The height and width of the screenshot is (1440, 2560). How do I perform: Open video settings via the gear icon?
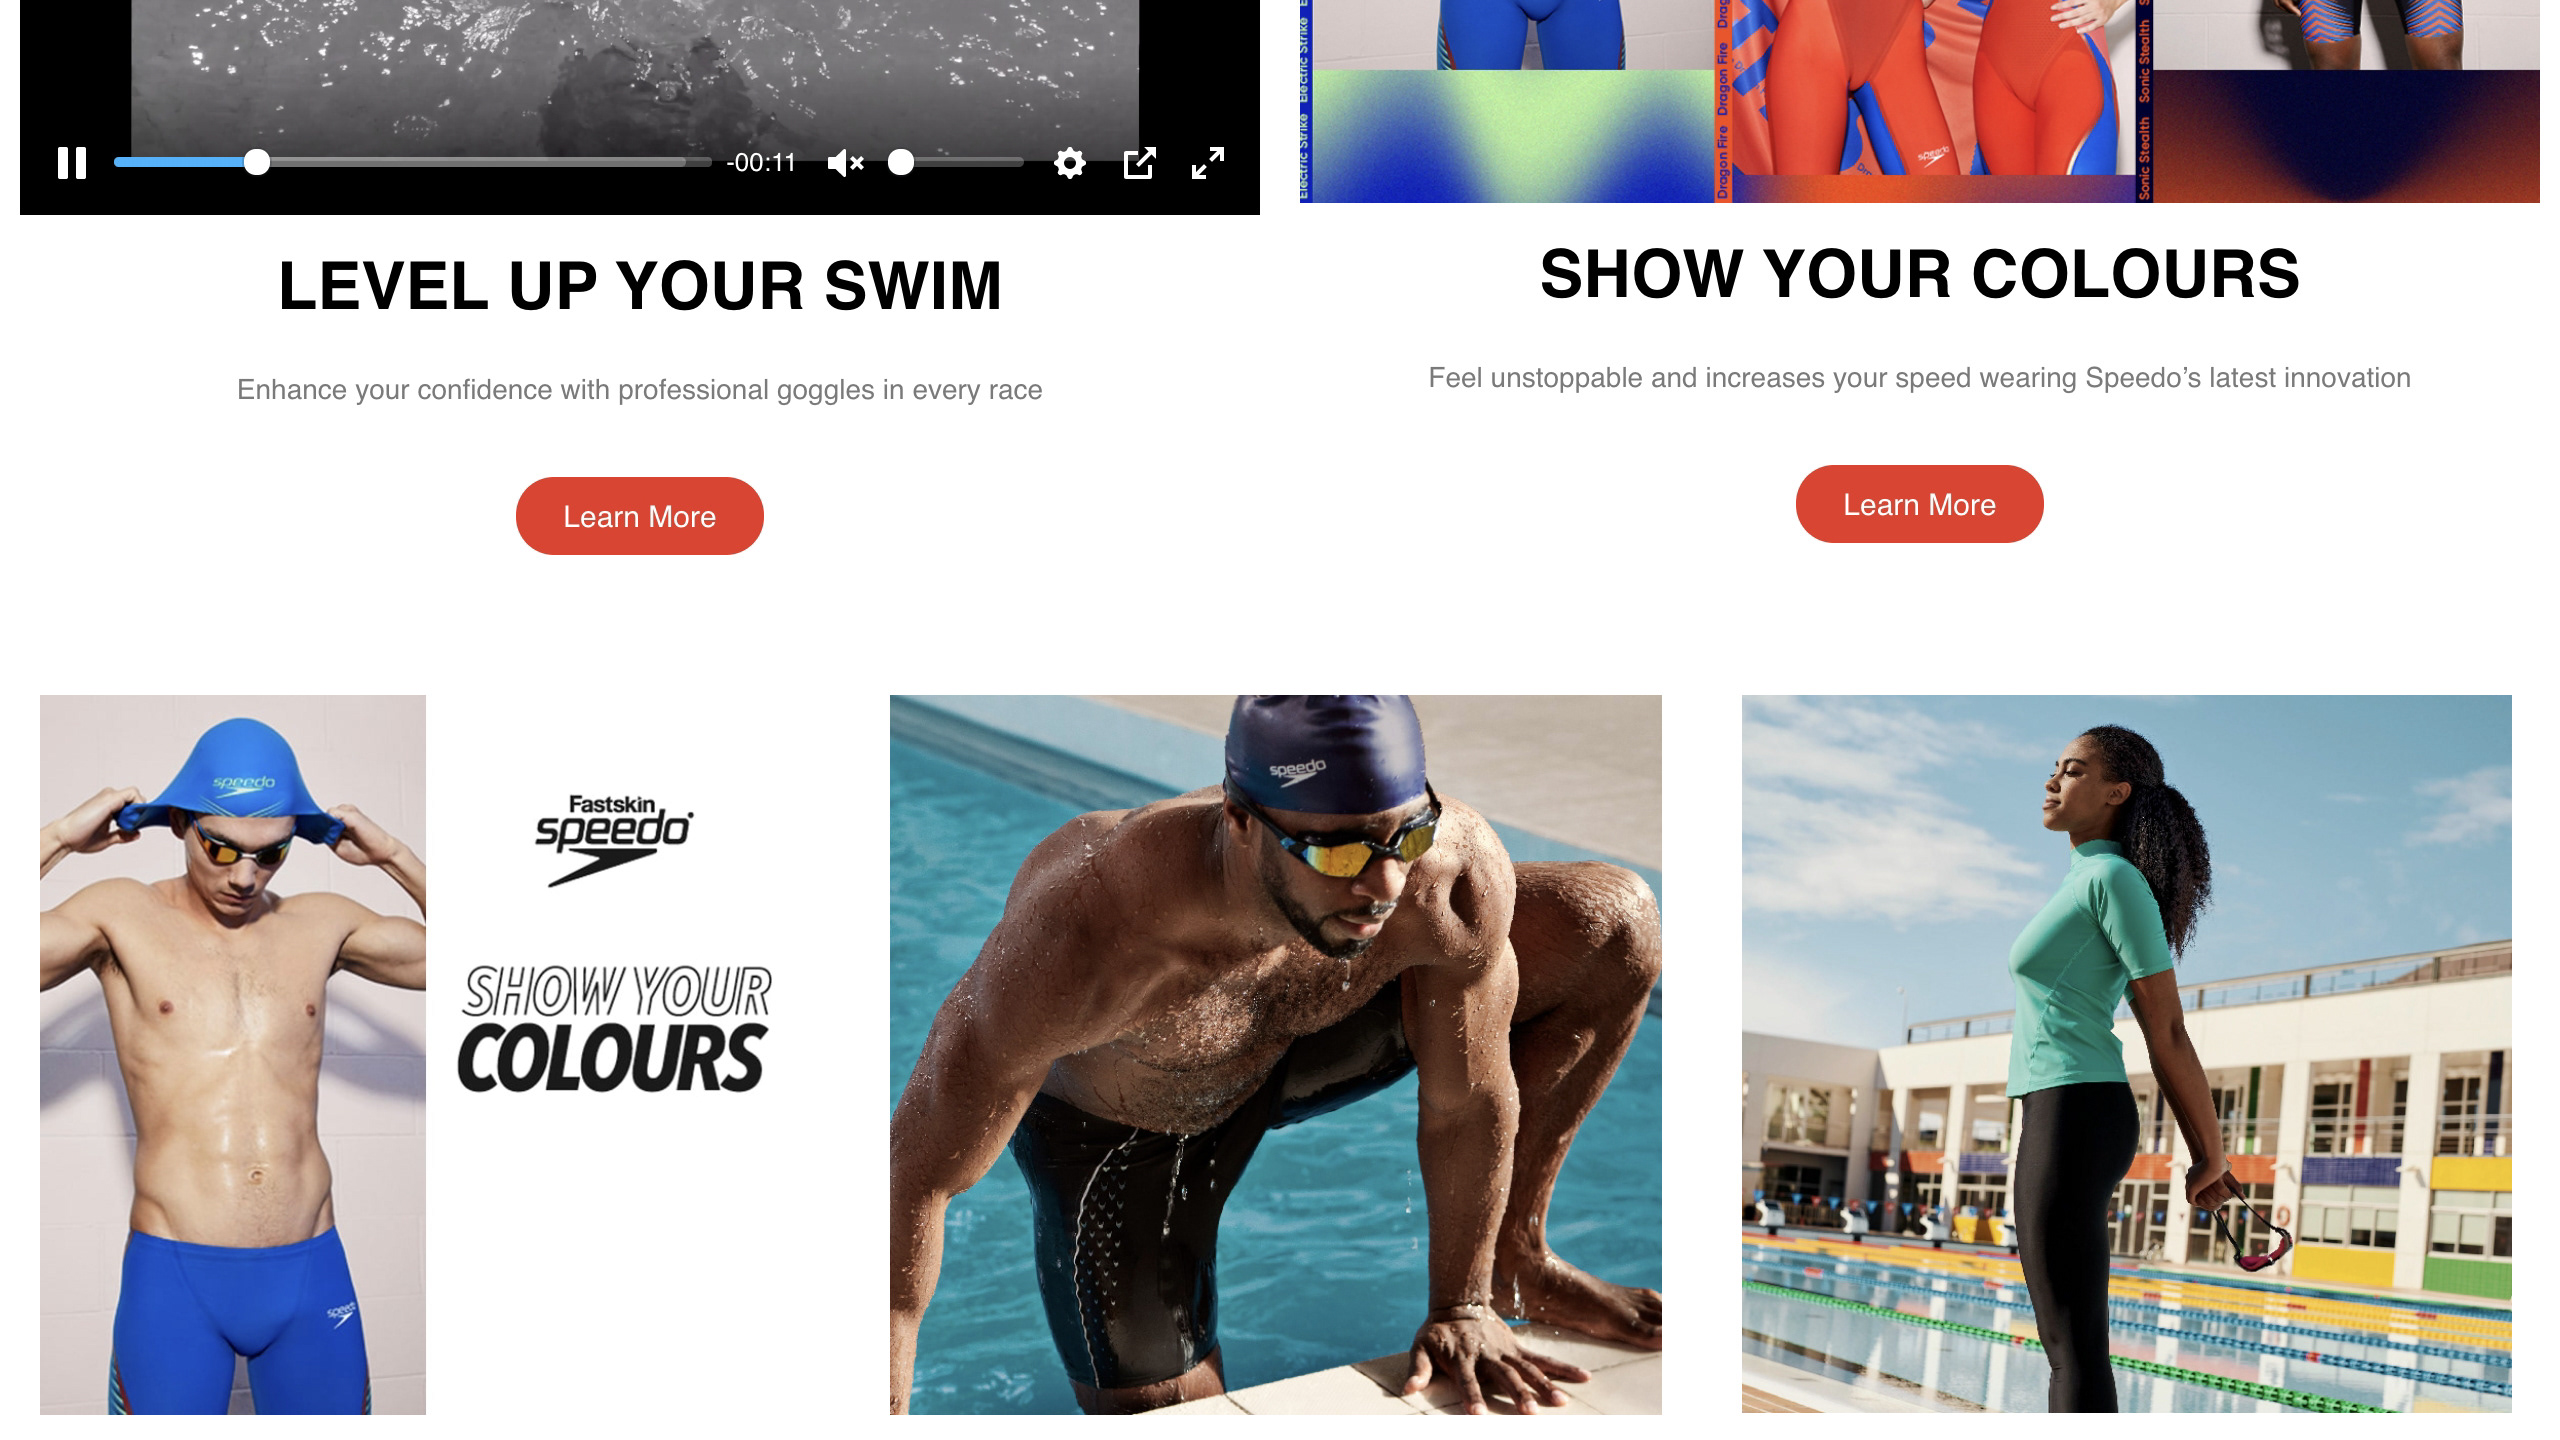tap(1069, 162)
